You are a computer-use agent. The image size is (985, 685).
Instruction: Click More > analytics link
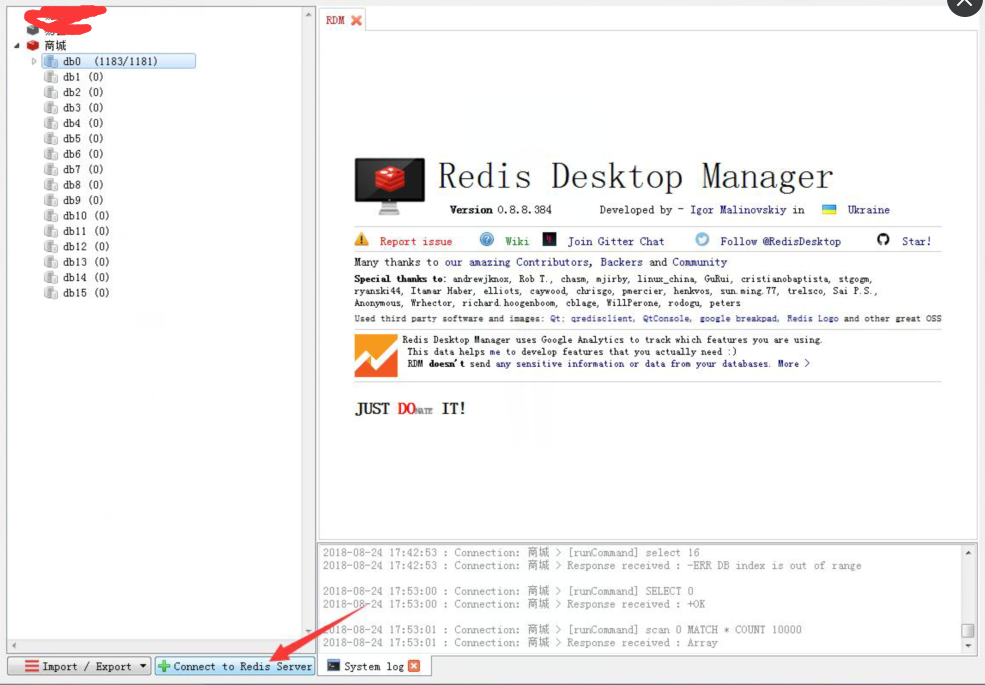(793, 364)
